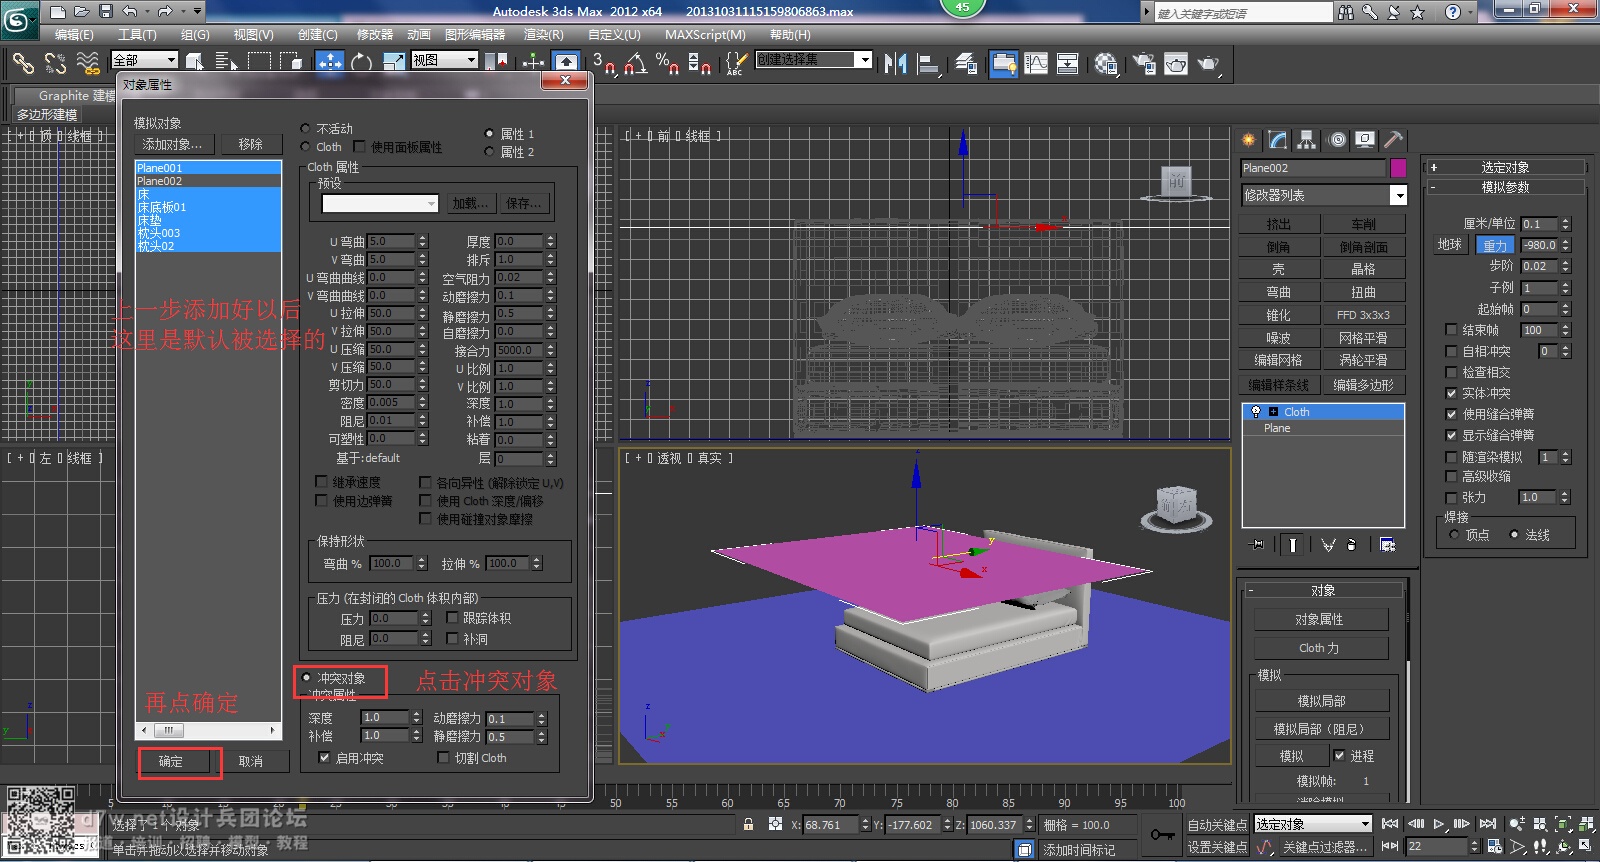1600x862 pixels.
Task: Toggle the 使用缝合弹簧 checkbox
Action: pos(1451,413)
